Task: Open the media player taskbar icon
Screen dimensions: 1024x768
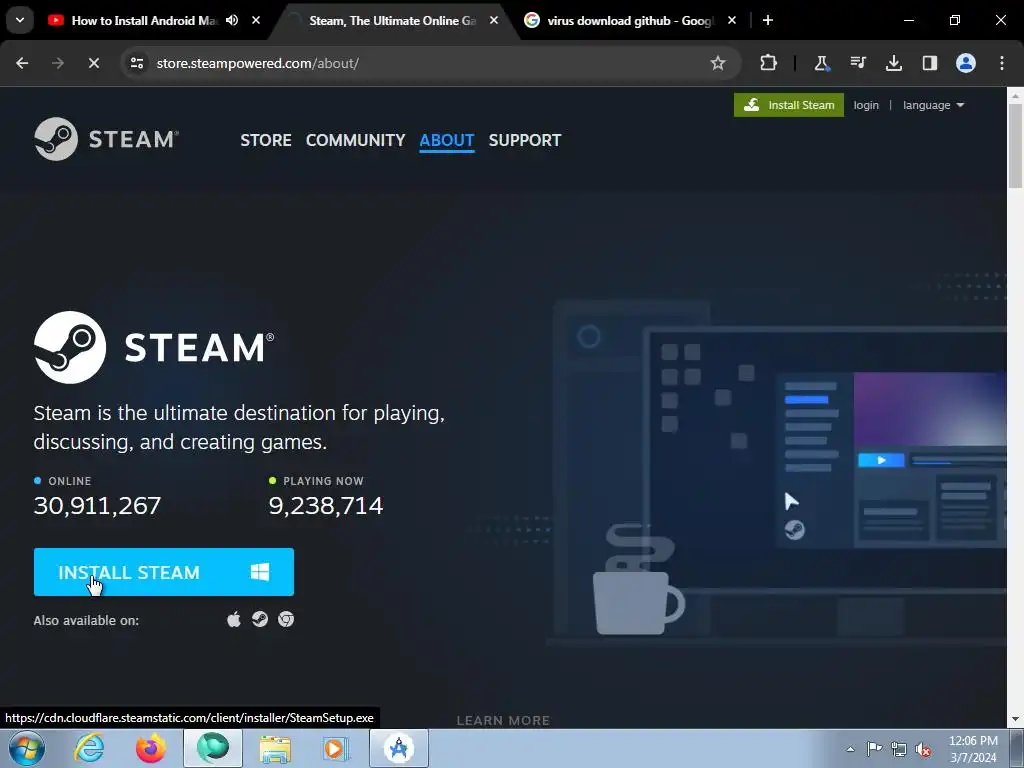Action: pyautogui.click(x=336, y=748)
